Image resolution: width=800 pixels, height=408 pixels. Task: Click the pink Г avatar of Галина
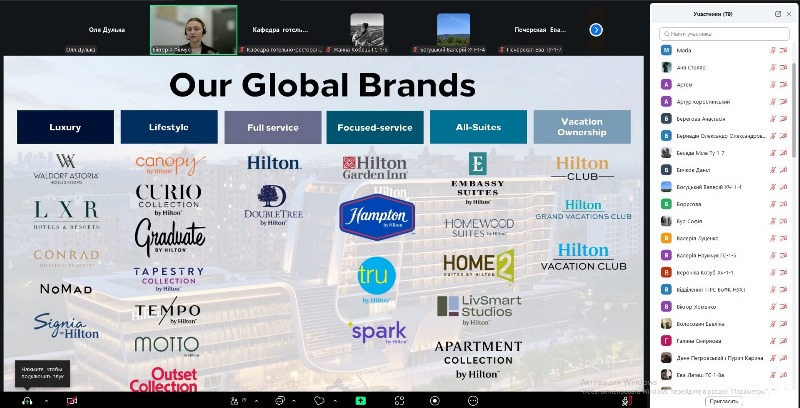(666, 341)
